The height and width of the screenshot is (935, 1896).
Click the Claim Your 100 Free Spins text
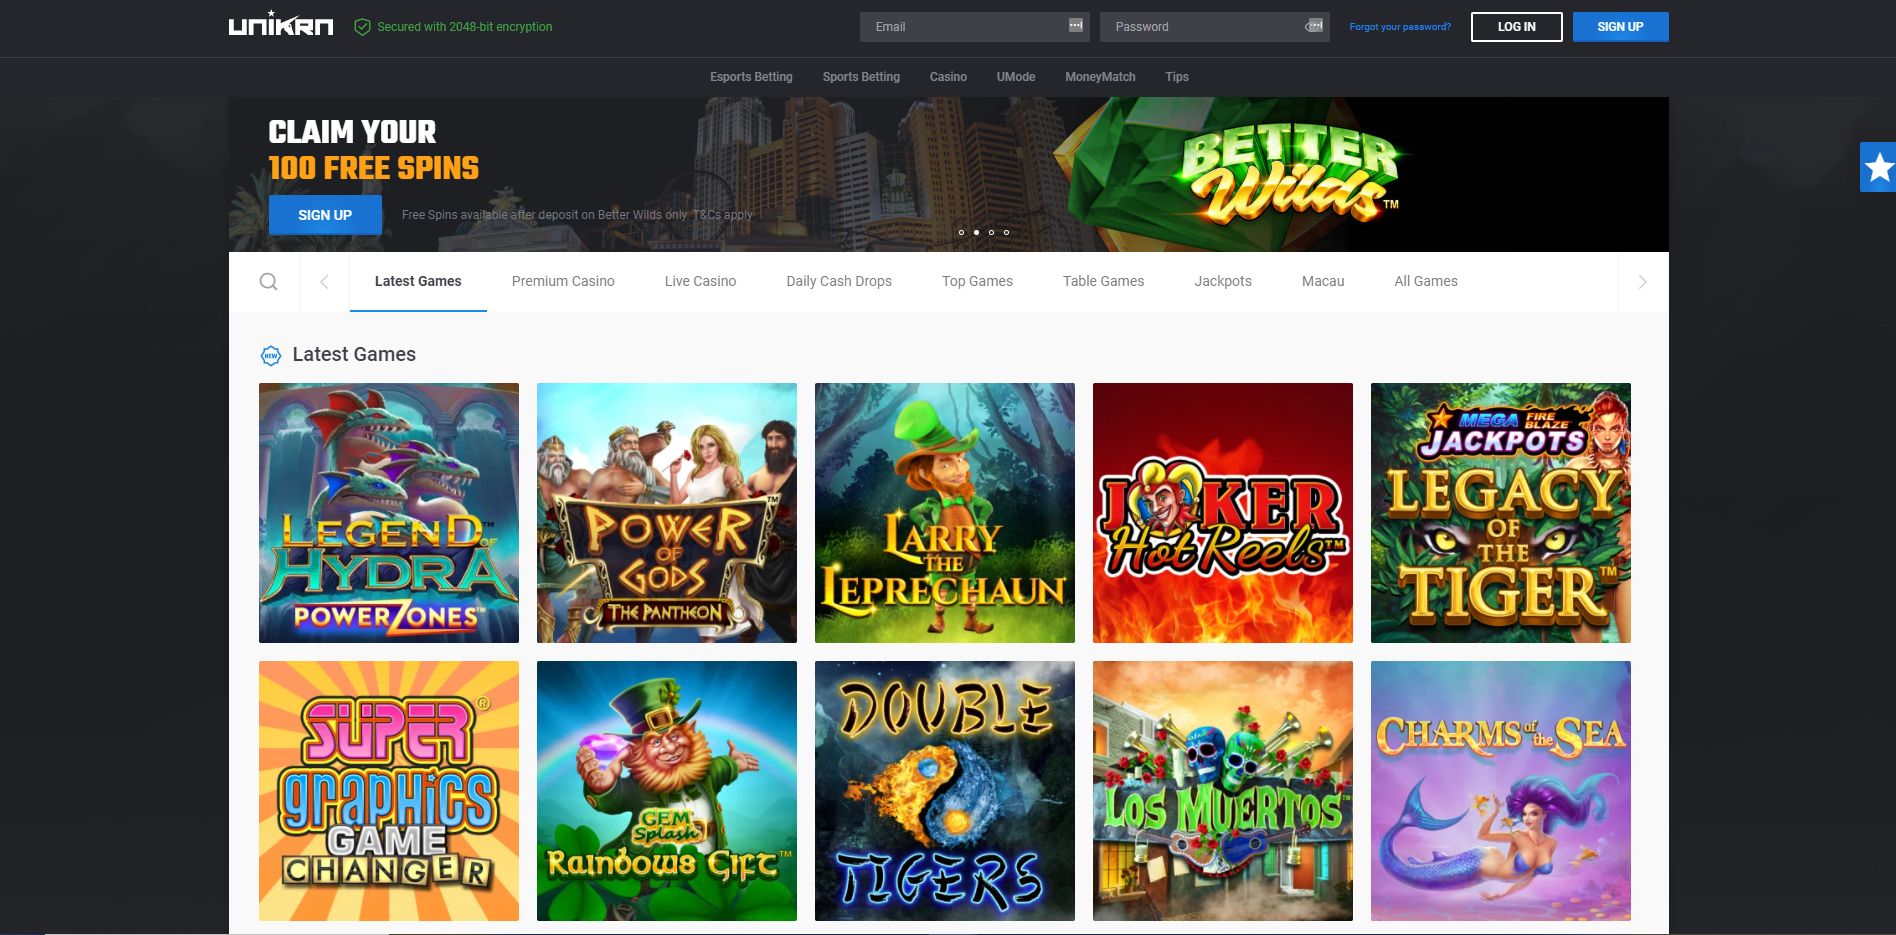[x=373, y=150]
